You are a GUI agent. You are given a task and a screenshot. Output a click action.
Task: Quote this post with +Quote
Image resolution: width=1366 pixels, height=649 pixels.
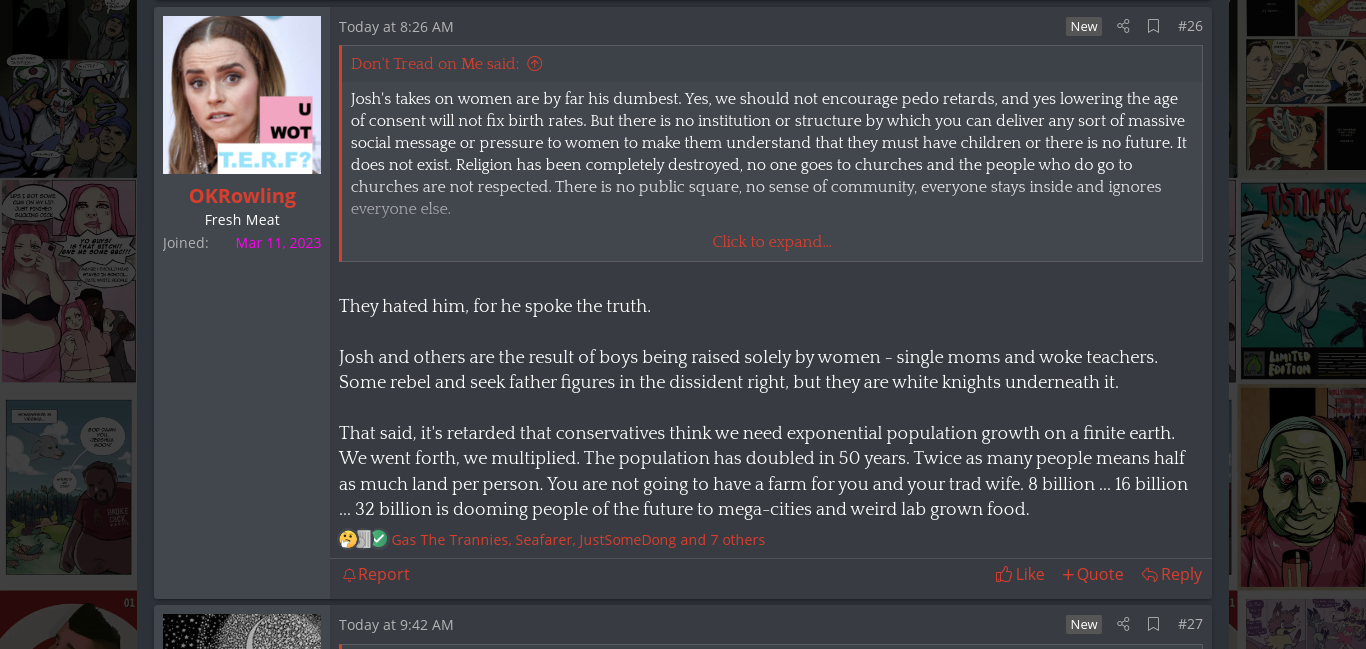pyautogui.click(x=1093, y=574)
